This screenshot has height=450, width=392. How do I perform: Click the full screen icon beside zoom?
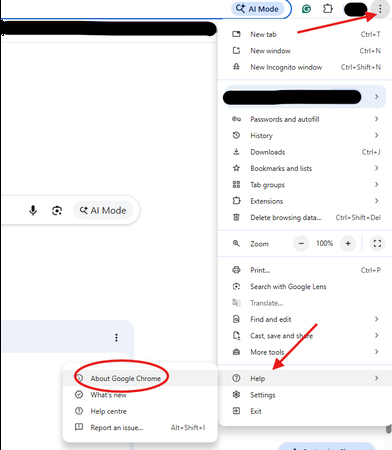(x=377, y=244)
